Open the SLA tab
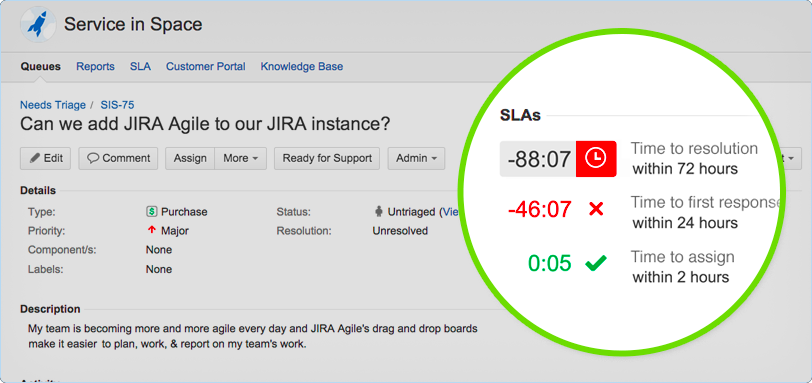The image size is (812, 383). 140,67
